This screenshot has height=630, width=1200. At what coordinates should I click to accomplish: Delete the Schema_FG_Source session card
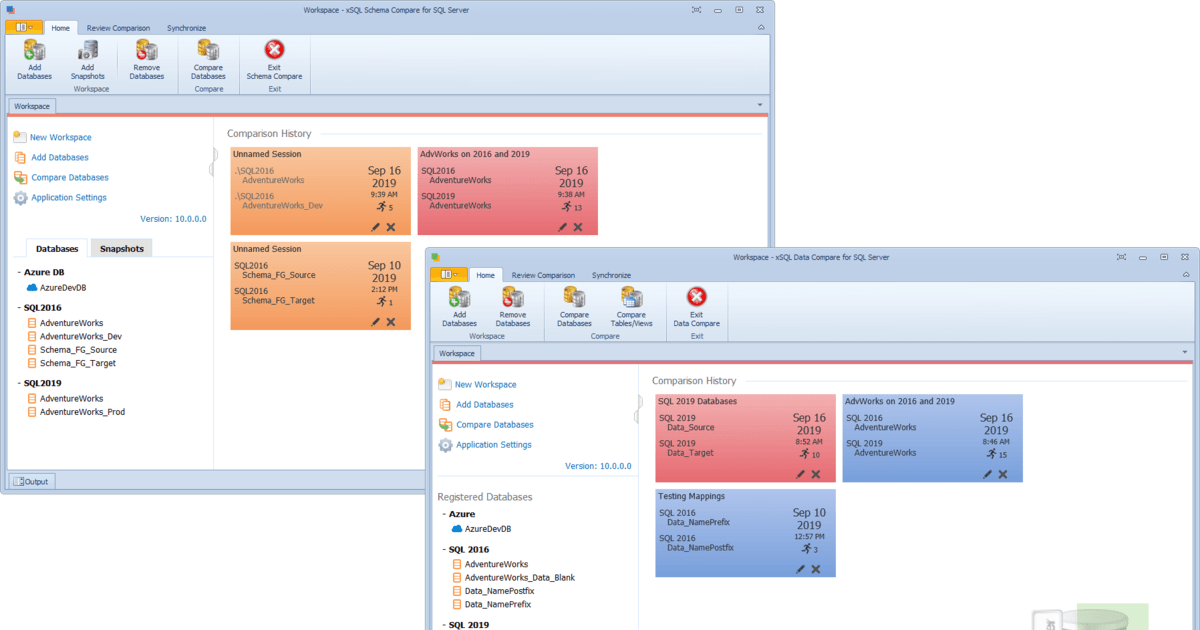click(391, 322)
